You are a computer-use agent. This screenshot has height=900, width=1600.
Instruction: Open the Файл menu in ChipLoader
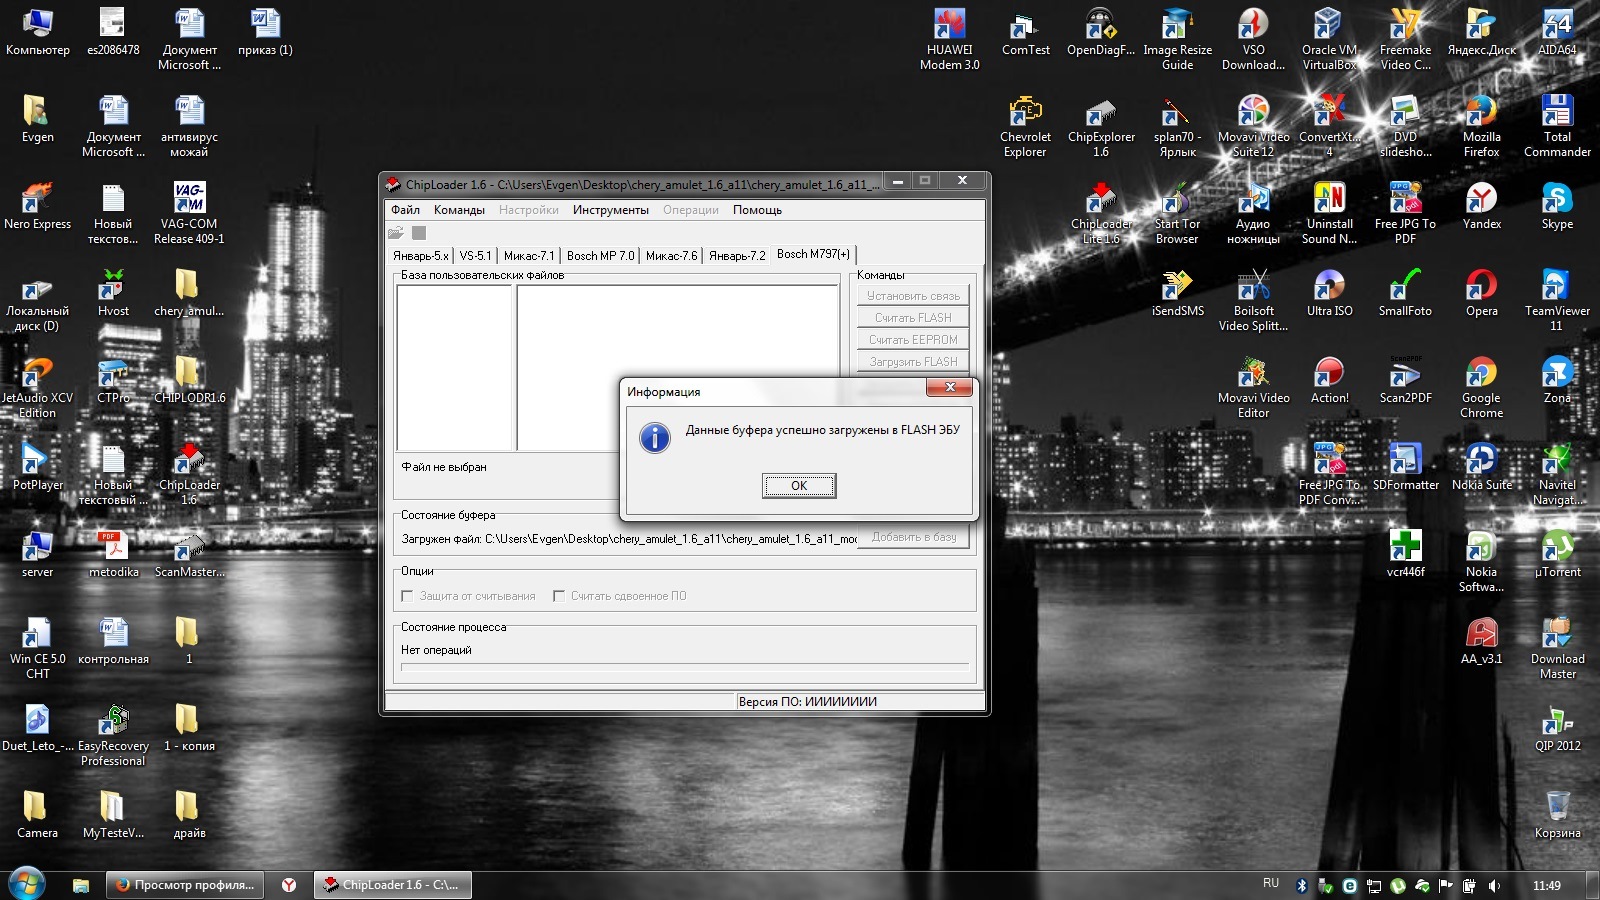point(405,210)
